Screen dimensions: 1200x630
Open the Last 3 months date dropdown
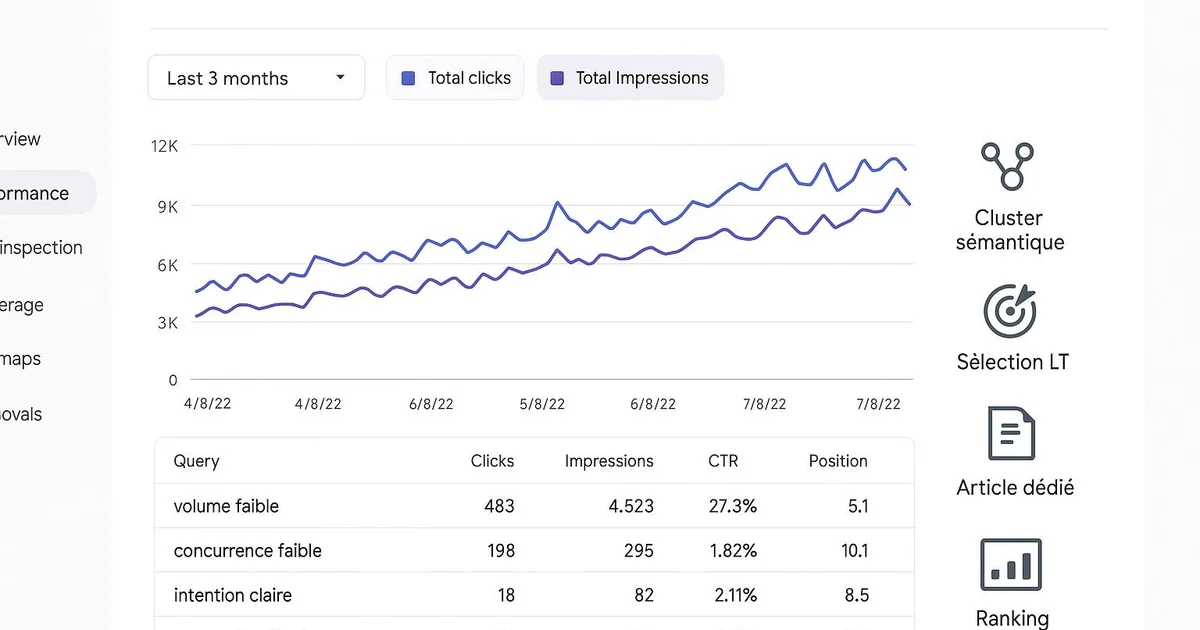coord(256,78)
